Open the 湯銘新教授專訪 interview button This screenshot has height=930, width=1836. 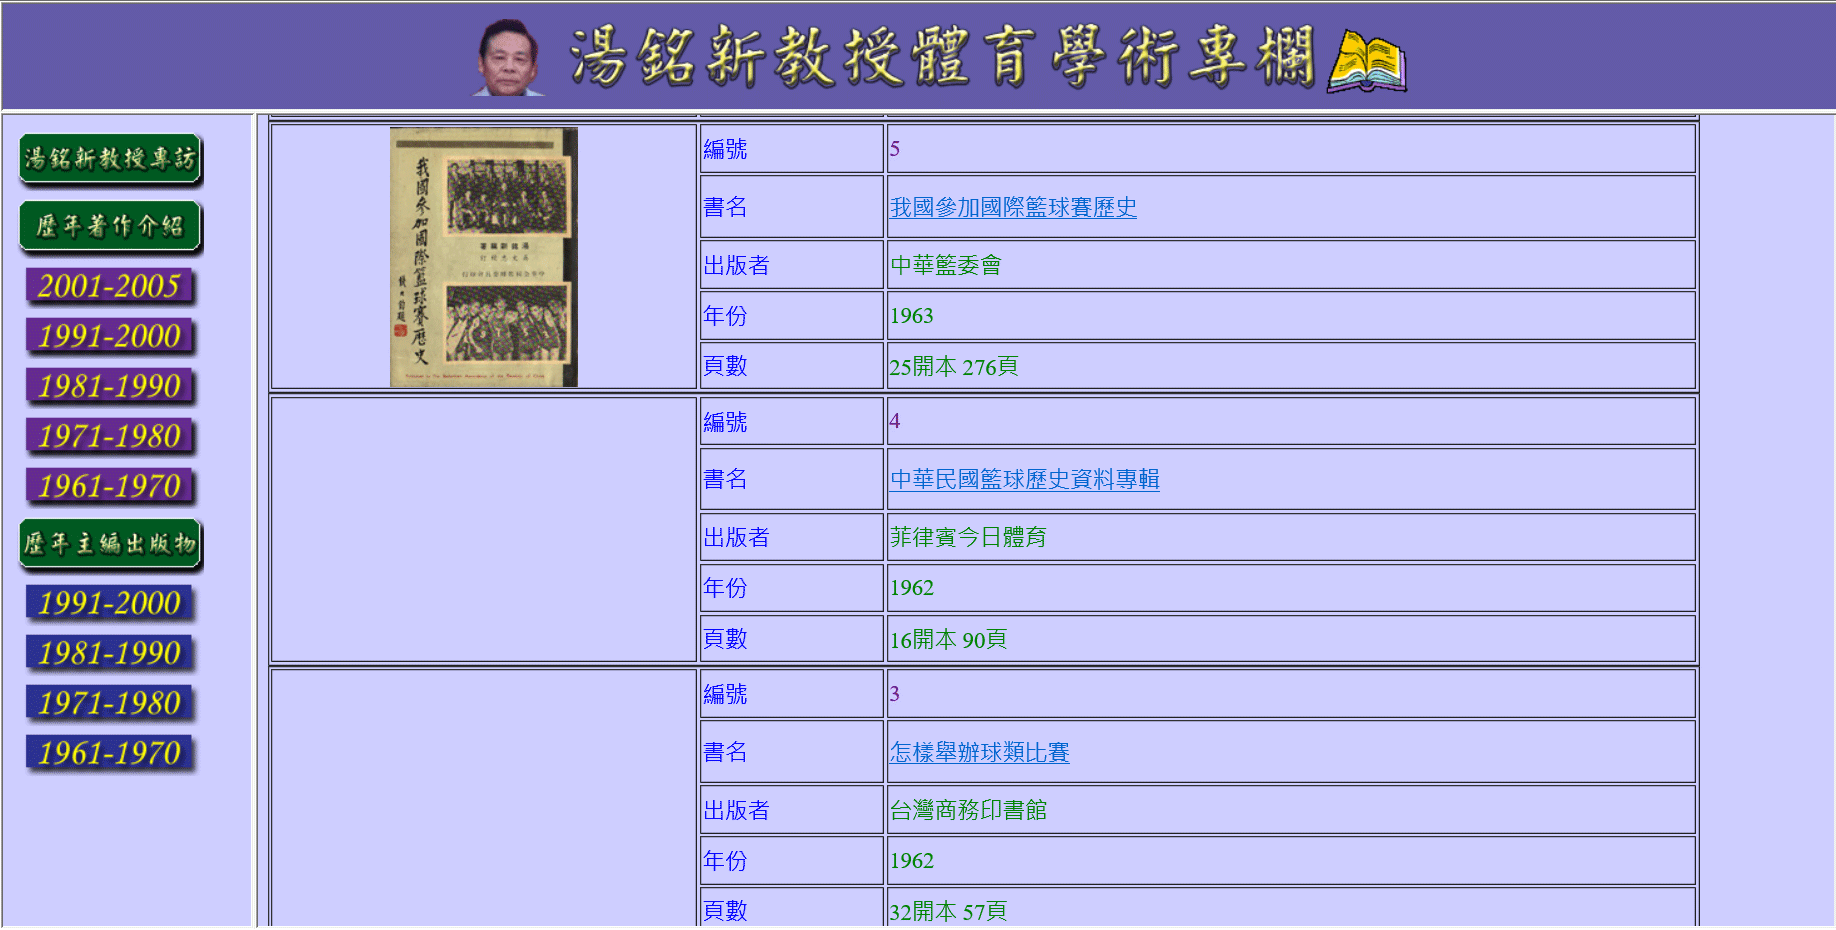click(110, 159)
